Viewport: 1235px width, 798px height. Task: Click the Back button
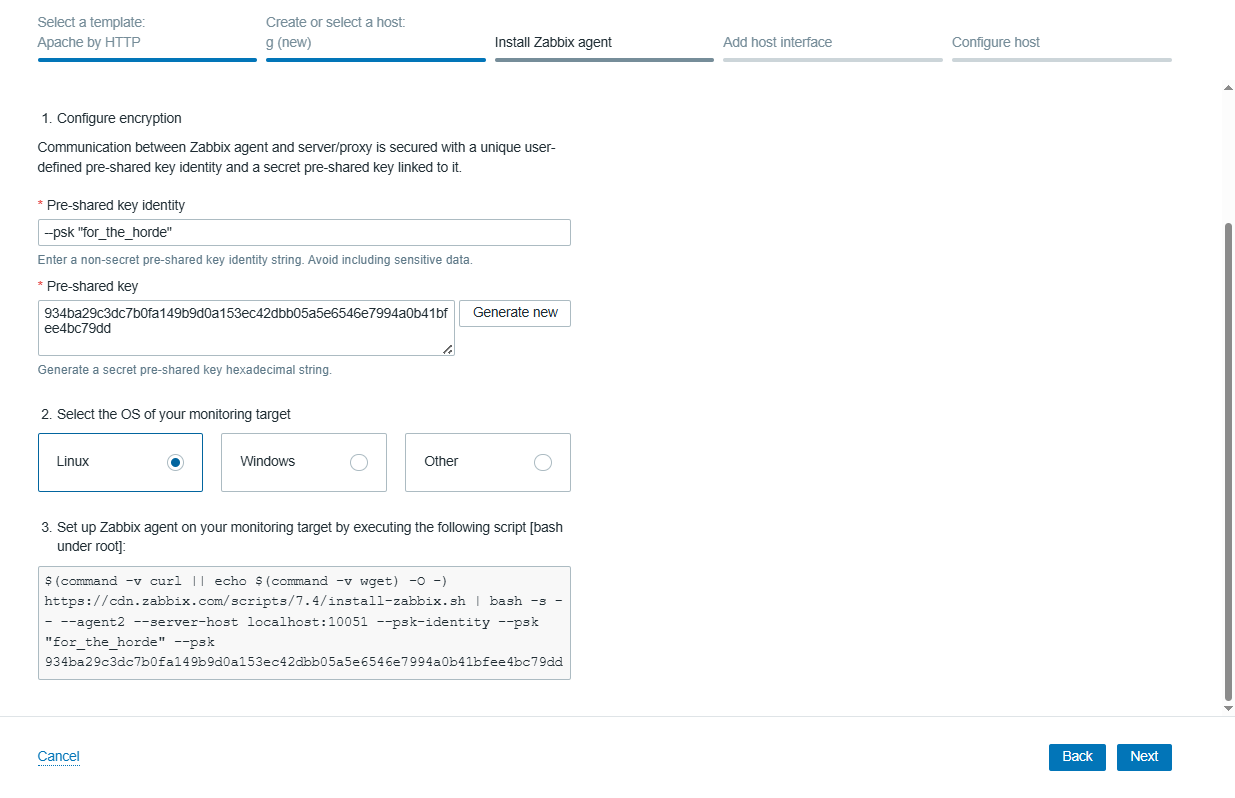click(x=1077, y=757)
